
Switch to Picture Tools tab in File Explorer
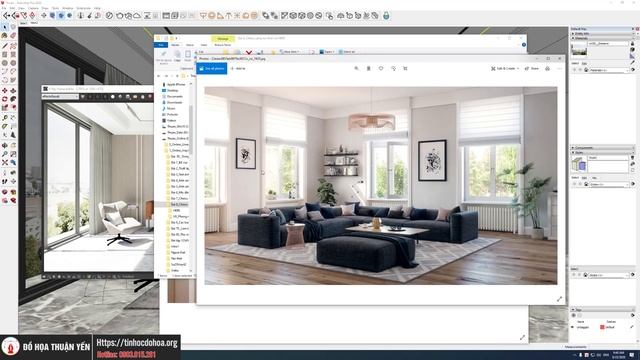(x=223, y=45)
